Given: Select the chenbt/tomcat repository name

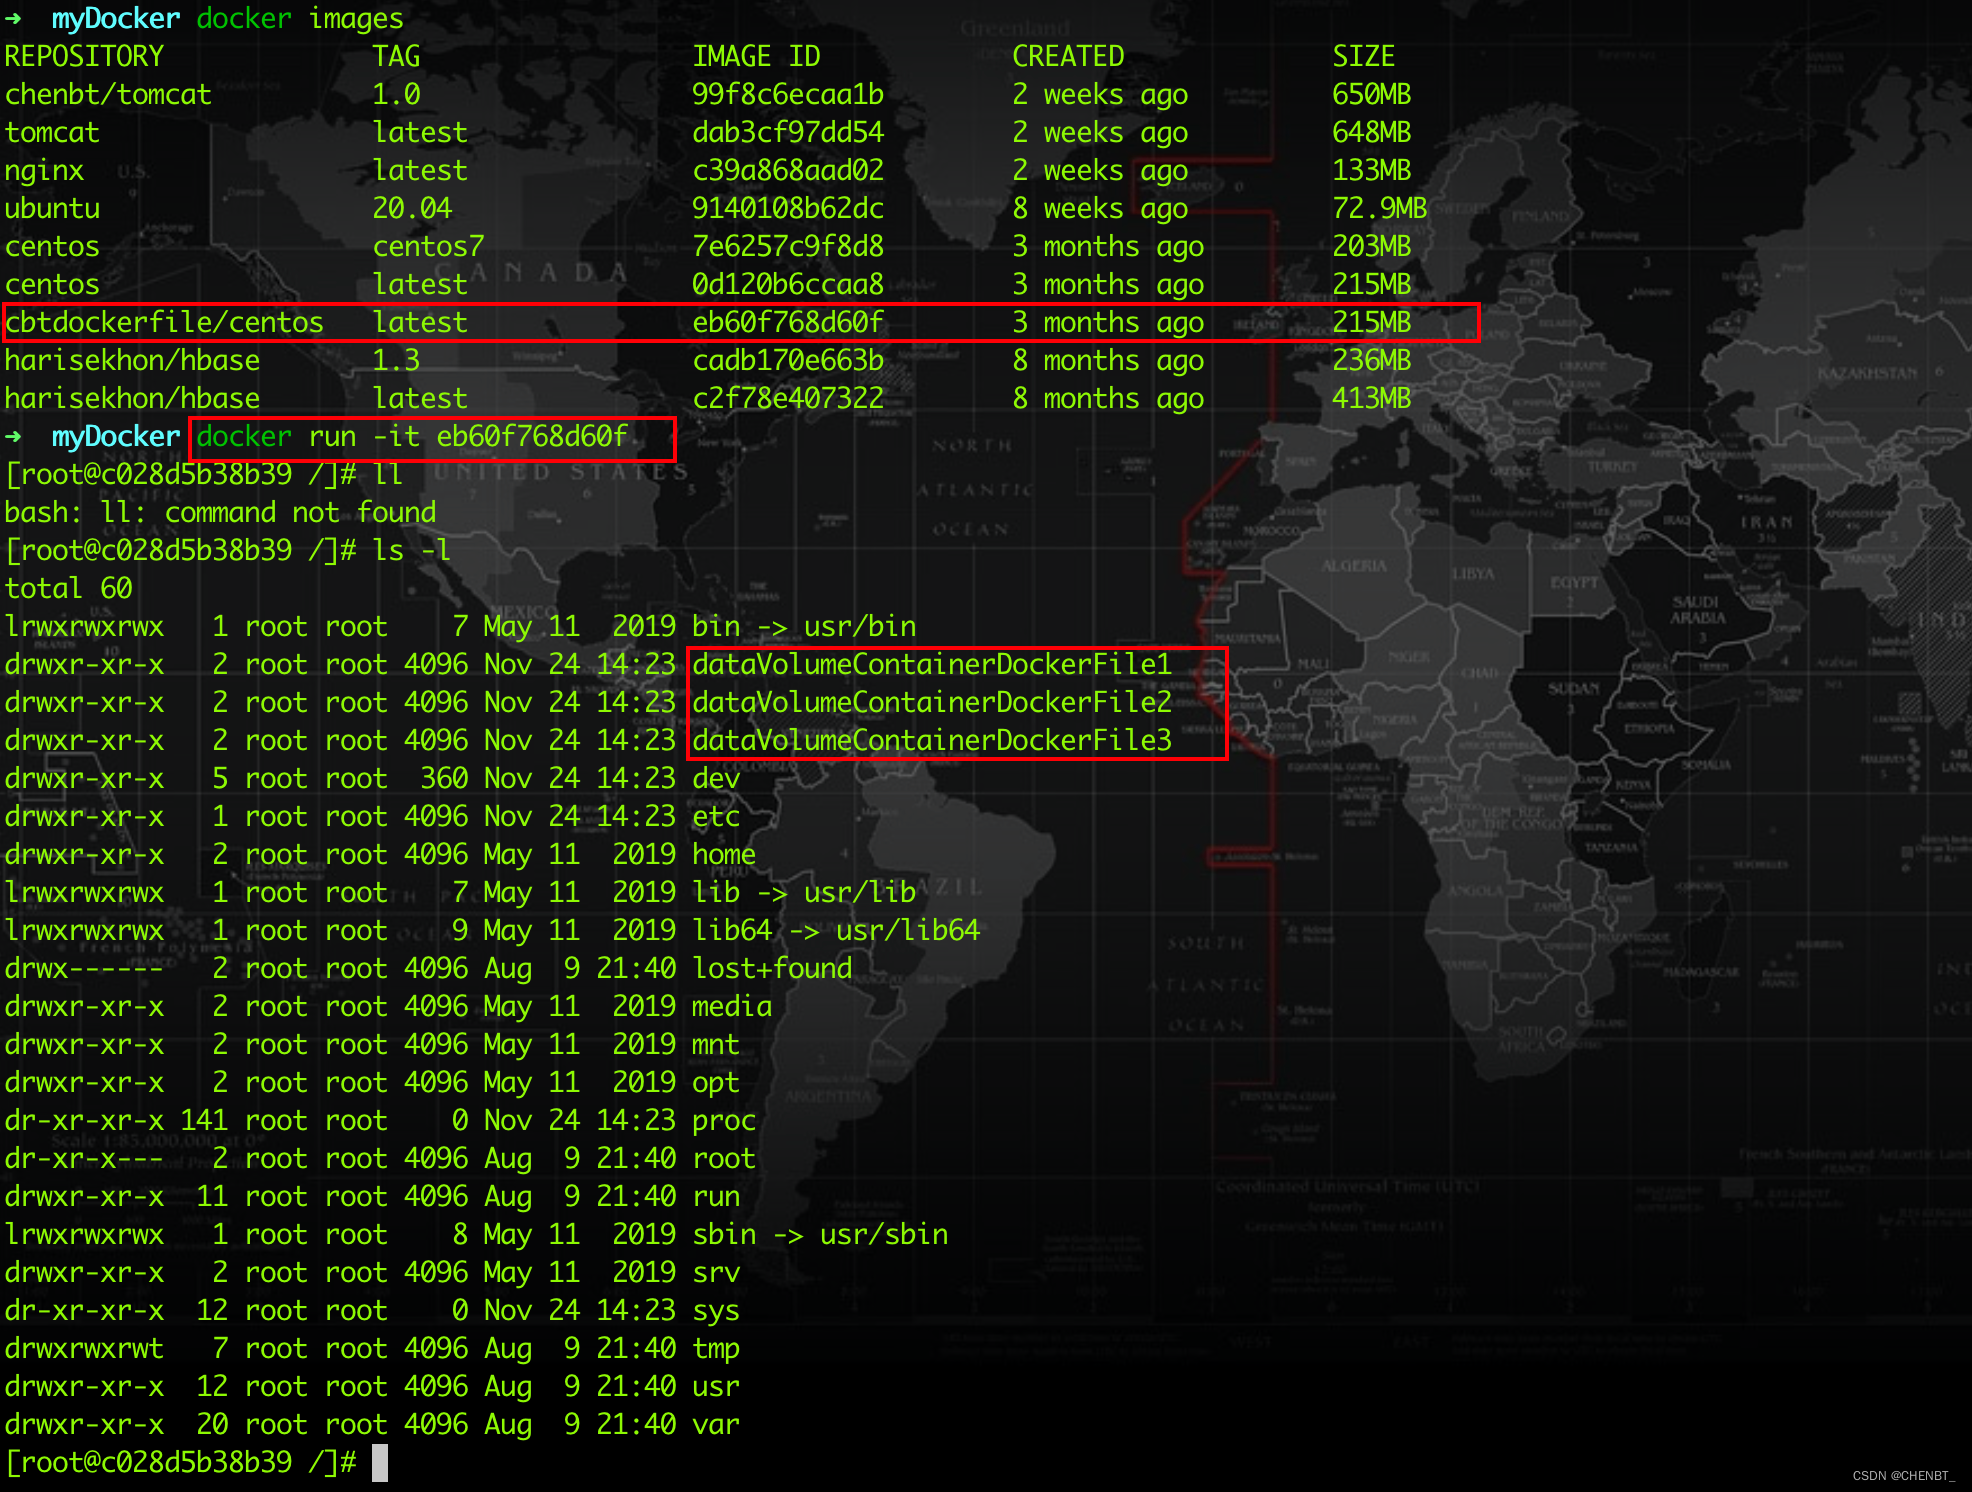Looking at the screenshot, I should click(x=108, y=94).
